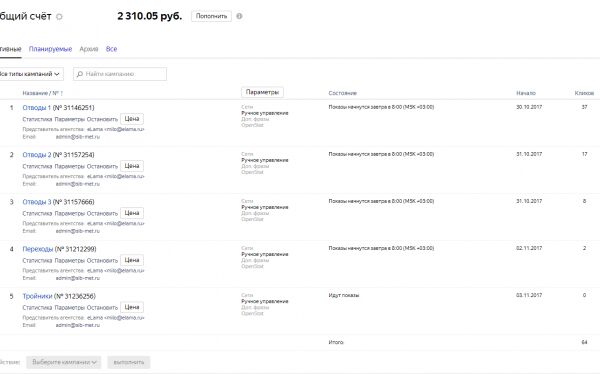Open Параметры link for Тройники
This screenshot has width=600, height=374.
pyautogui.click(x=70, y=307)
